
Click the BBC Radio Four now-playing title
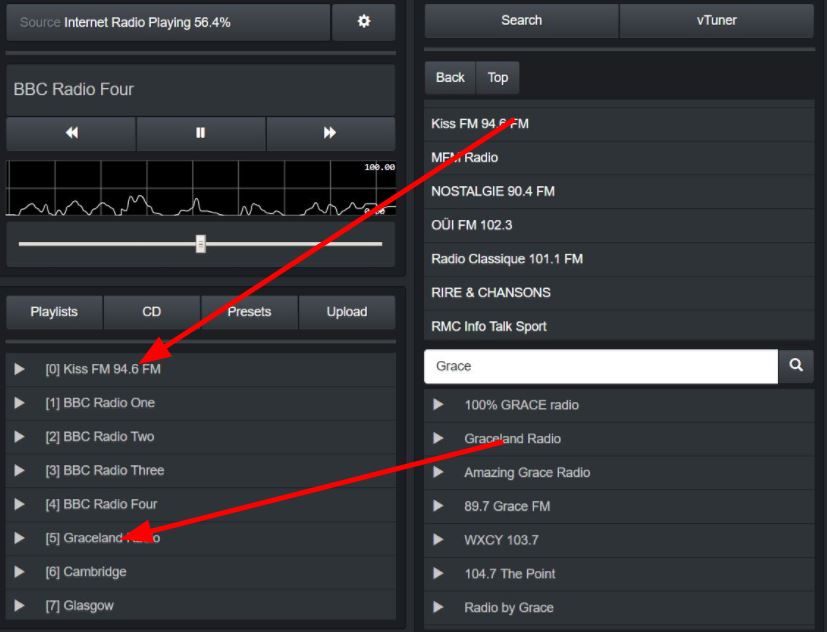click(74, 89)
